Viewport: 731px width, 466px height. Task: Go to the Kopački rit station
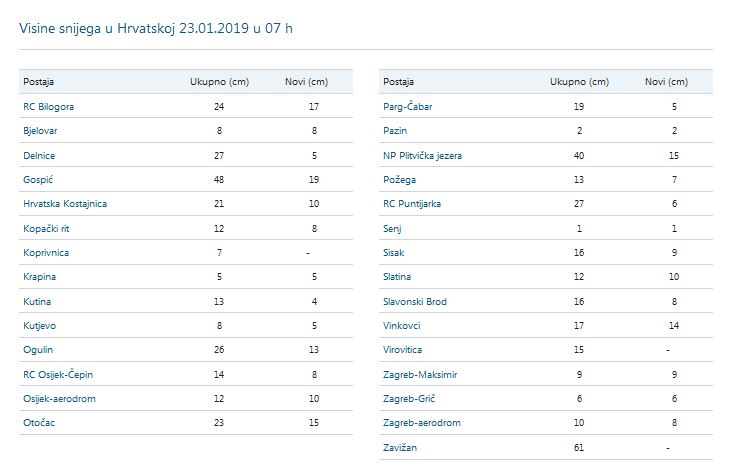(45, 228)
